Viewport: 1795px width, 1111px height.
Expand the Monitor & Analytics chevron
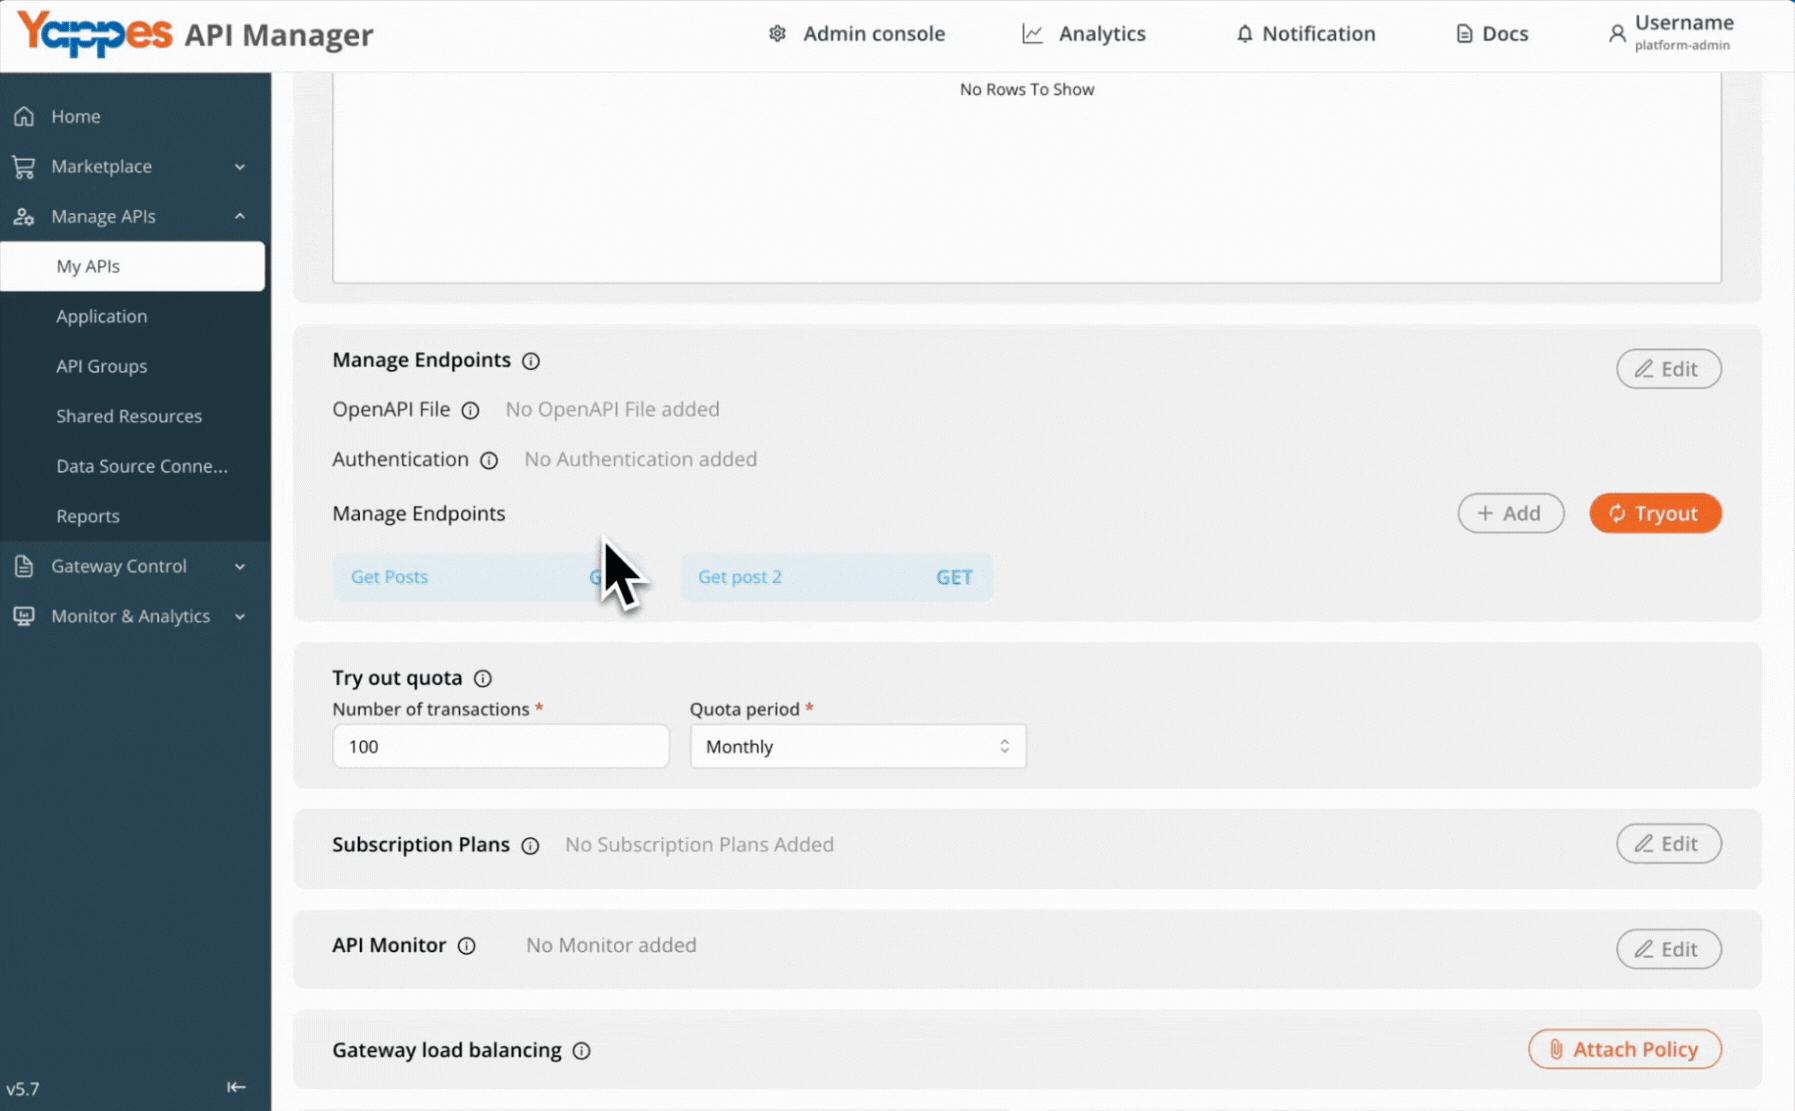tap(240, 617)
